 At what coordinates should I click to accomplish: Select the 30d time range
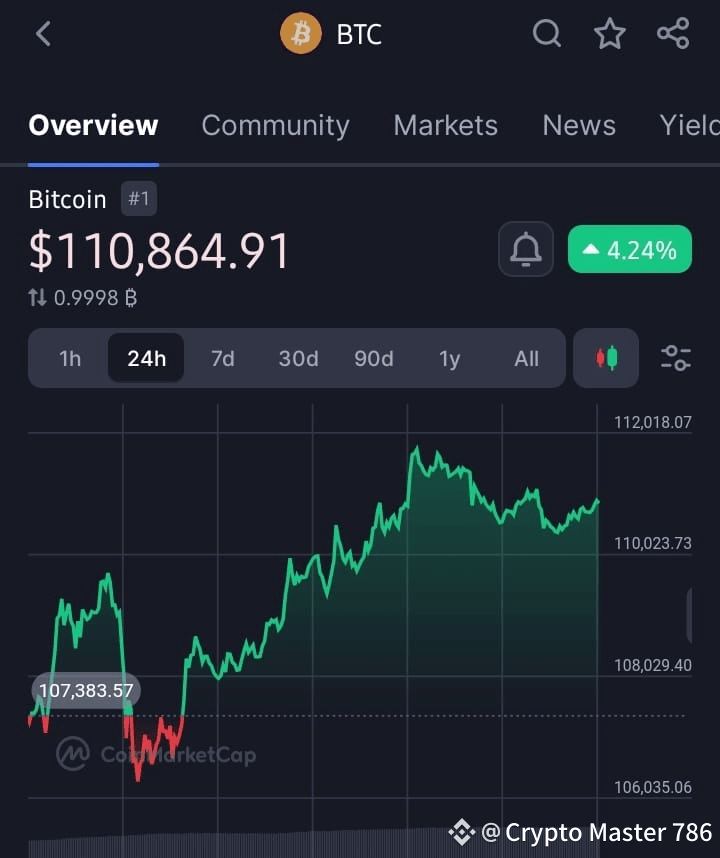(x=298, y=358)
